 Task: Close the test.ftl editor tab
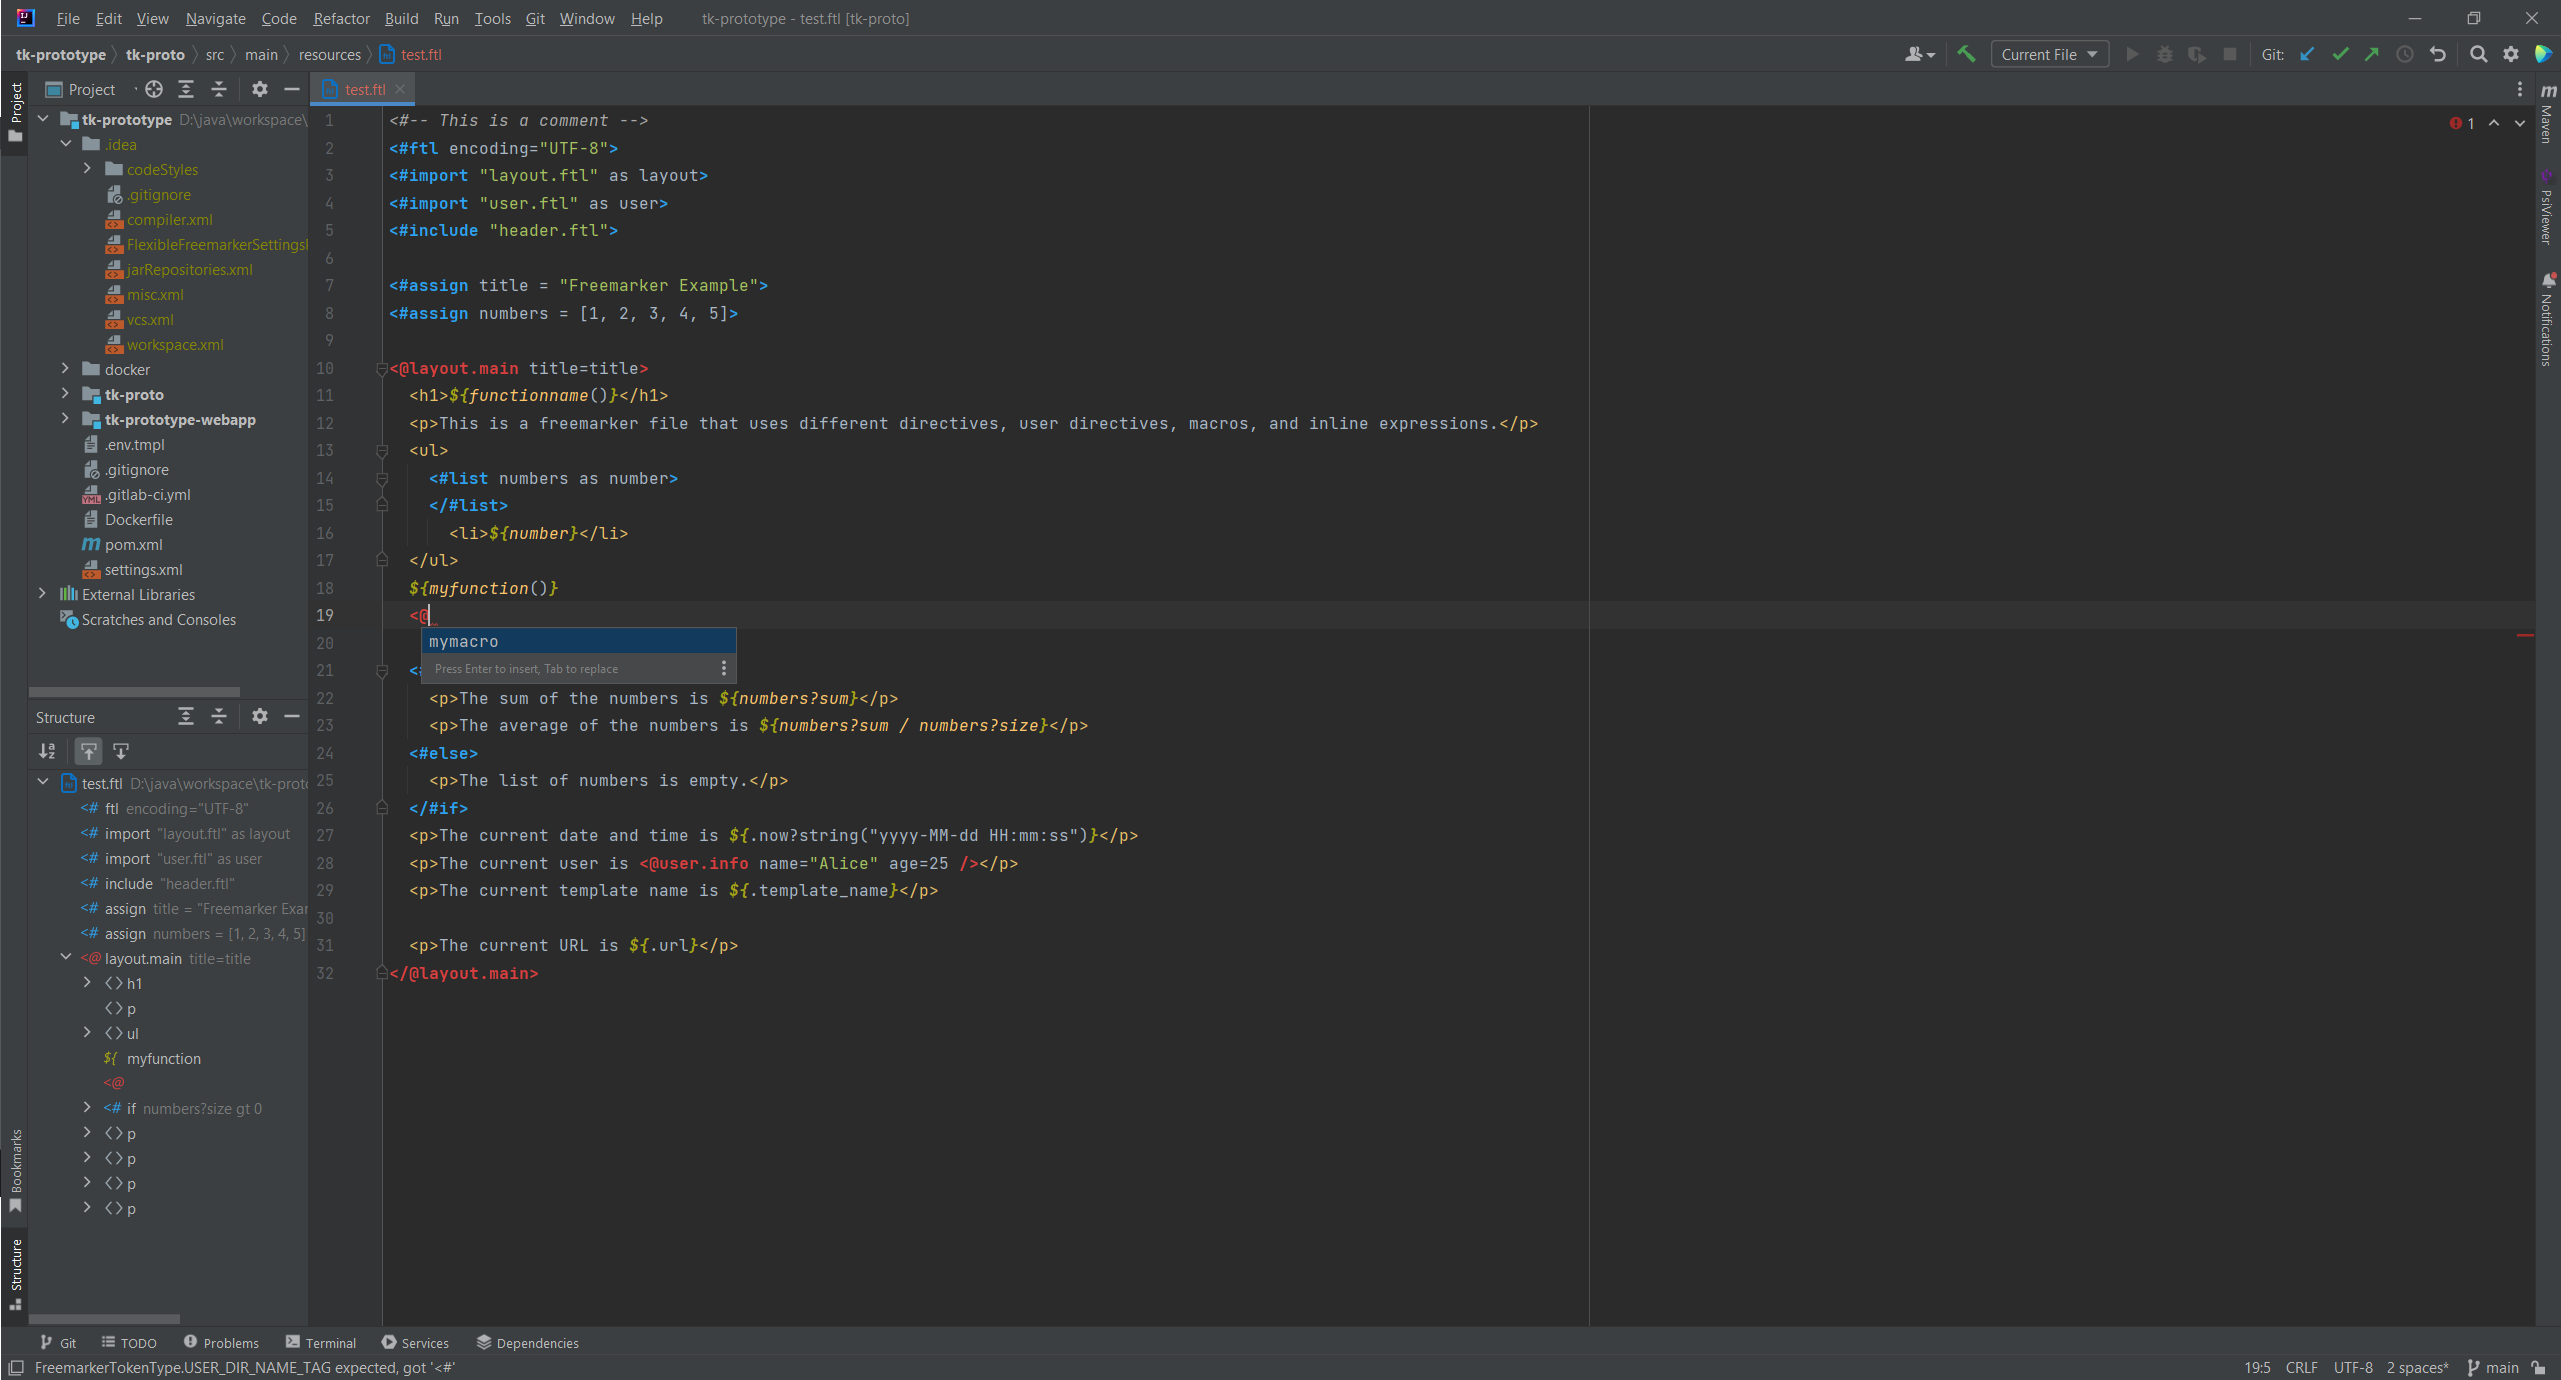401,89
